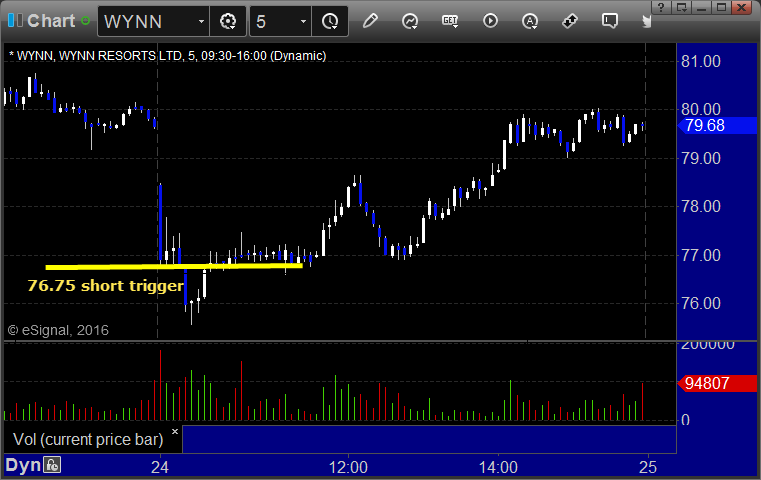Viewport: 761px width, 480px height.
Task: Click the 79.00 price axis label
Action: [701, 158]
